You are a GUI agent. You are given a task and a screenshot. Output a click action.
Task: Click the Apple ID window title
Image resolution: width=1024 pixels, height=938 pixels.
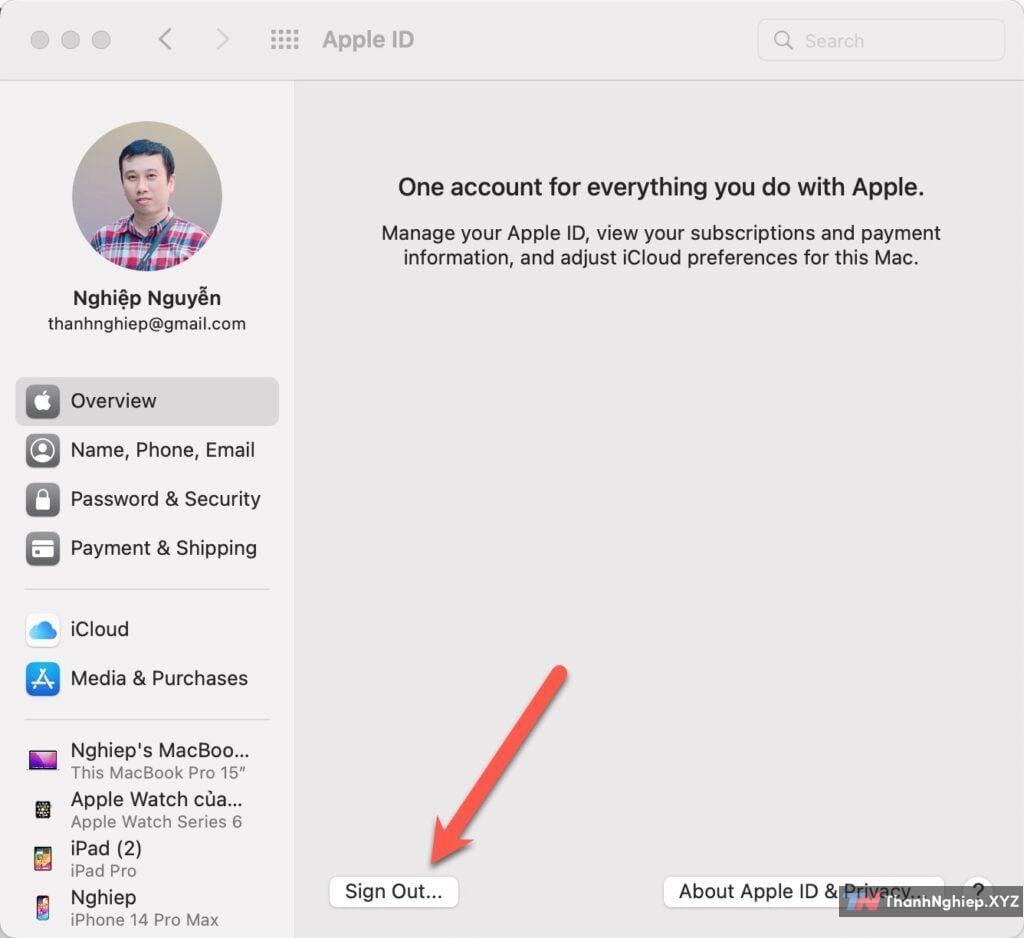coord(368,39)
